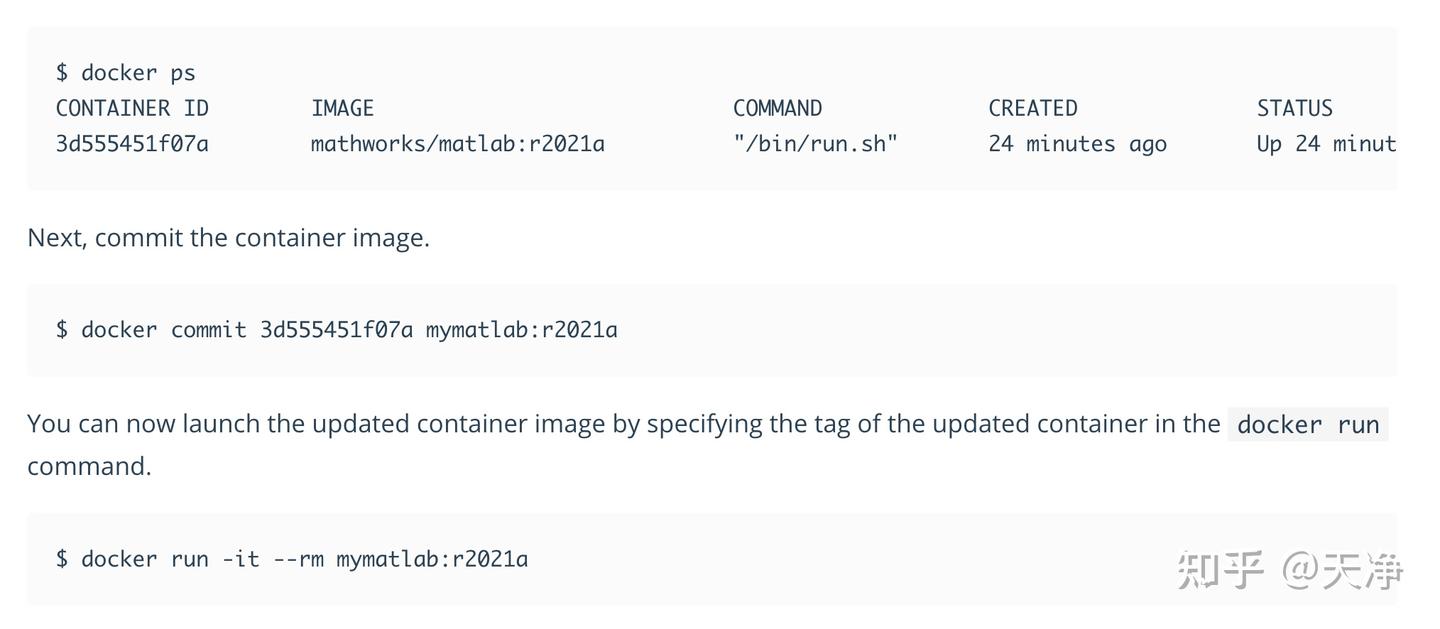Click the @天净 author watermark
This screenshot has height=629, width=1440.
[1343, 570]
